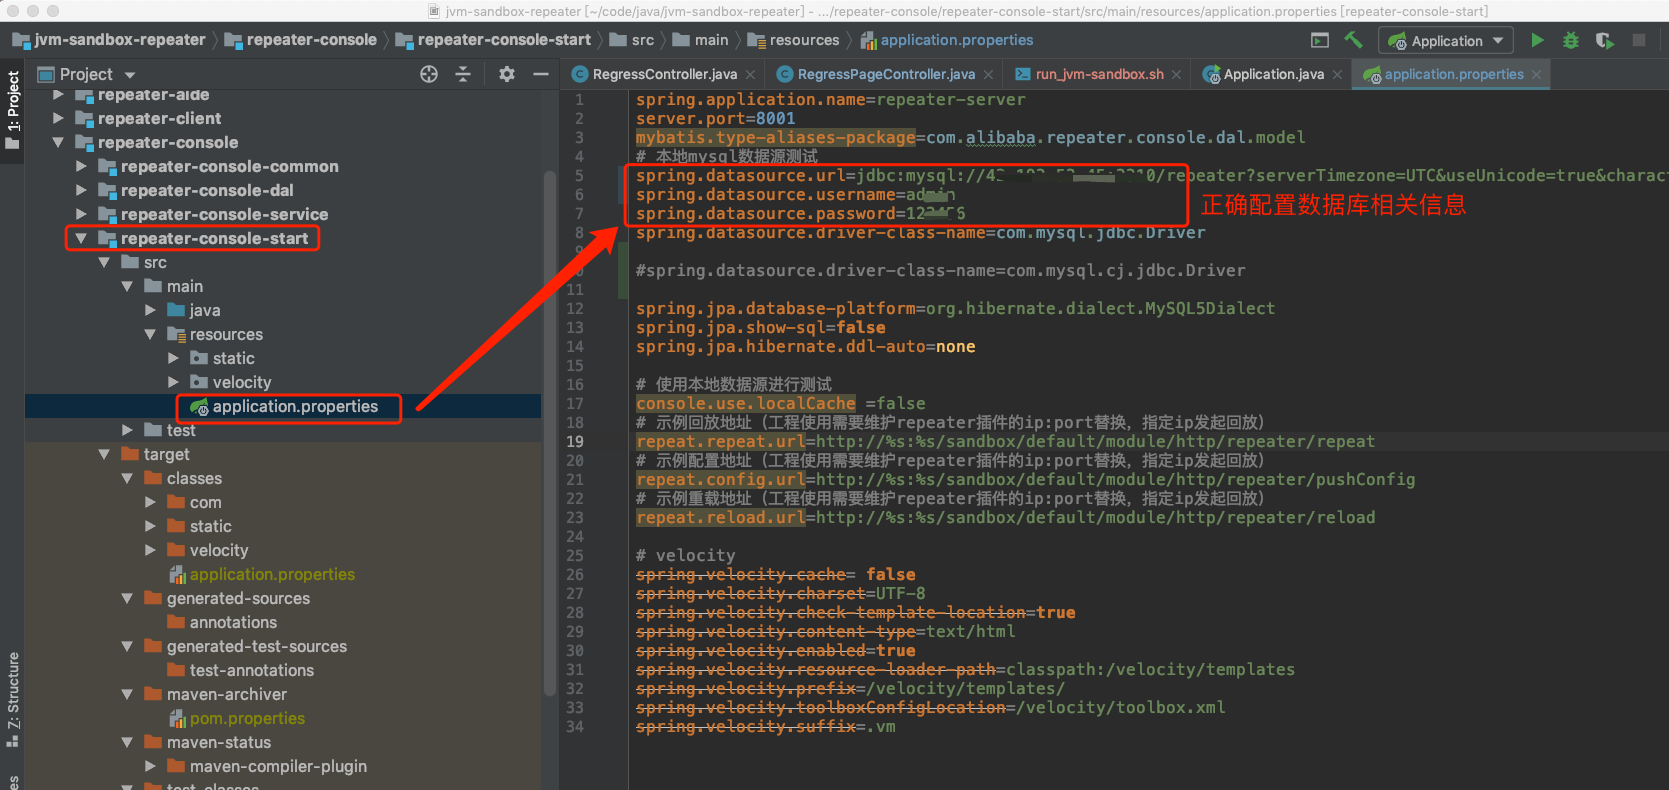Expand the repeater-console-dal module
The width and height of the screenshot is (1669, 790).
click(x=81, y=190)
